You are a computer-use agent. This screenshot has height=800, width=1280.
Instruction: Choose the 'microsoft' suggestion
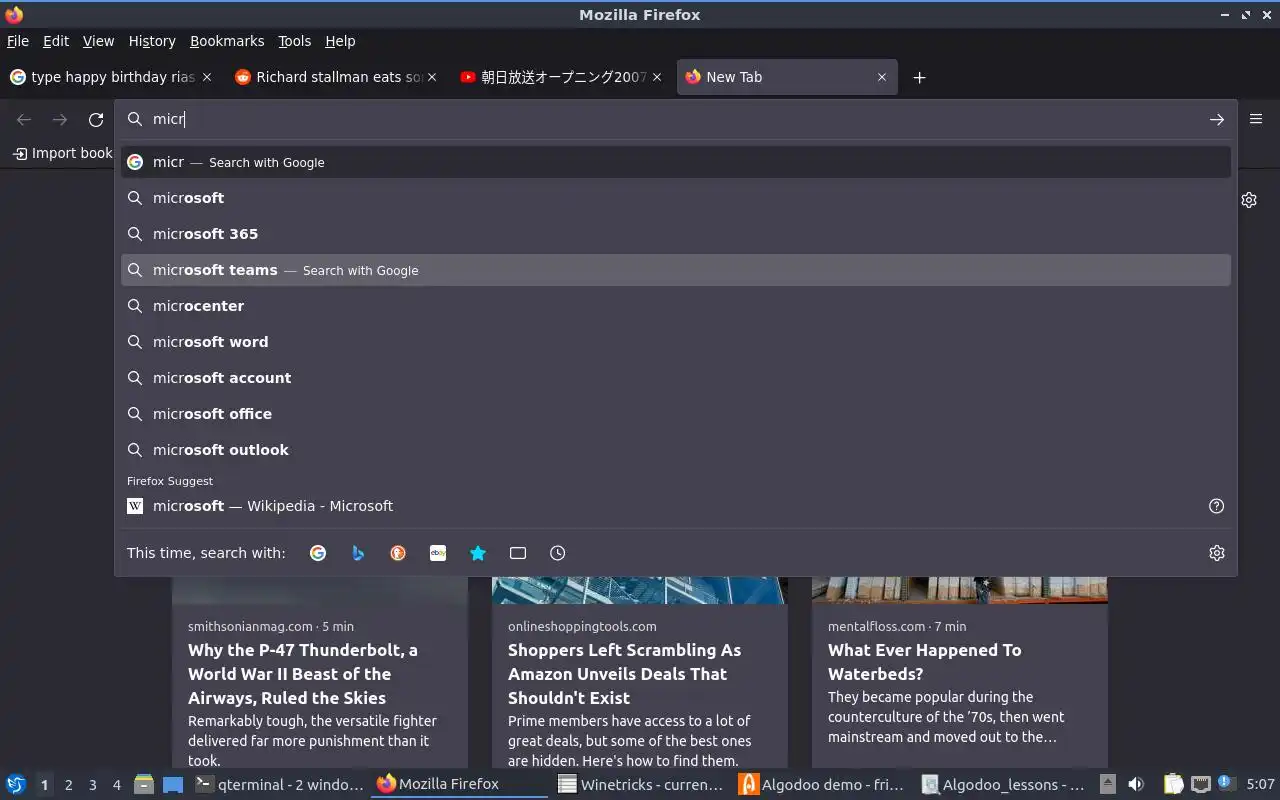point(676,198)
